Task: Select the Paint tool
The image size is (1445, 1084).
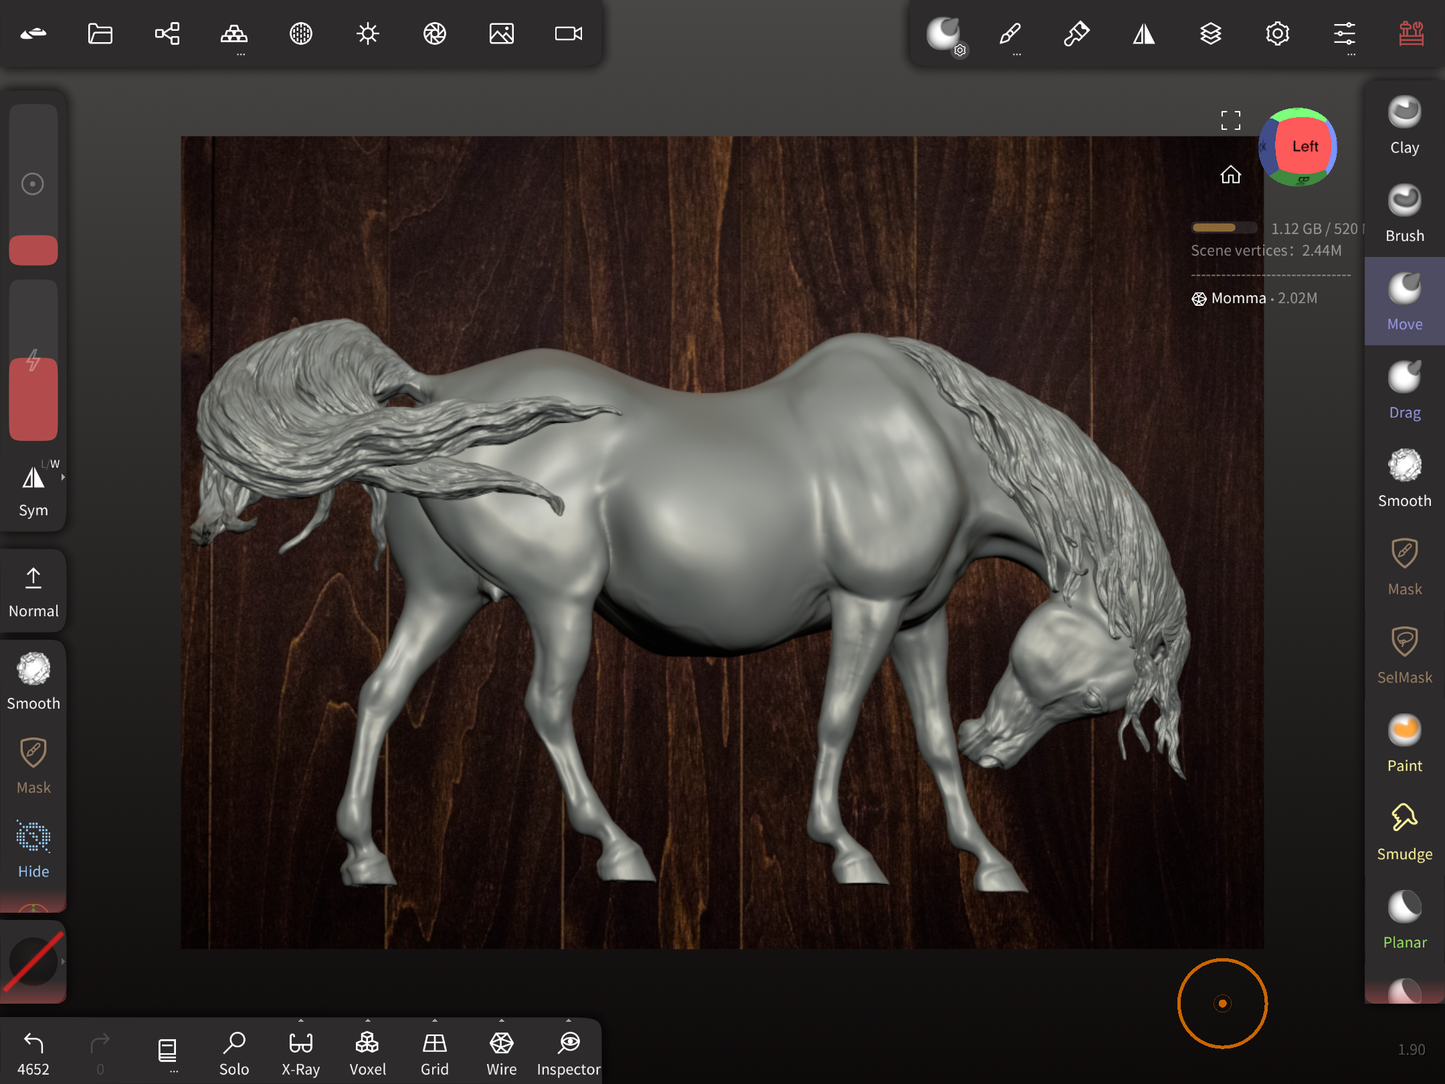Action: (x=1404, y=743)
